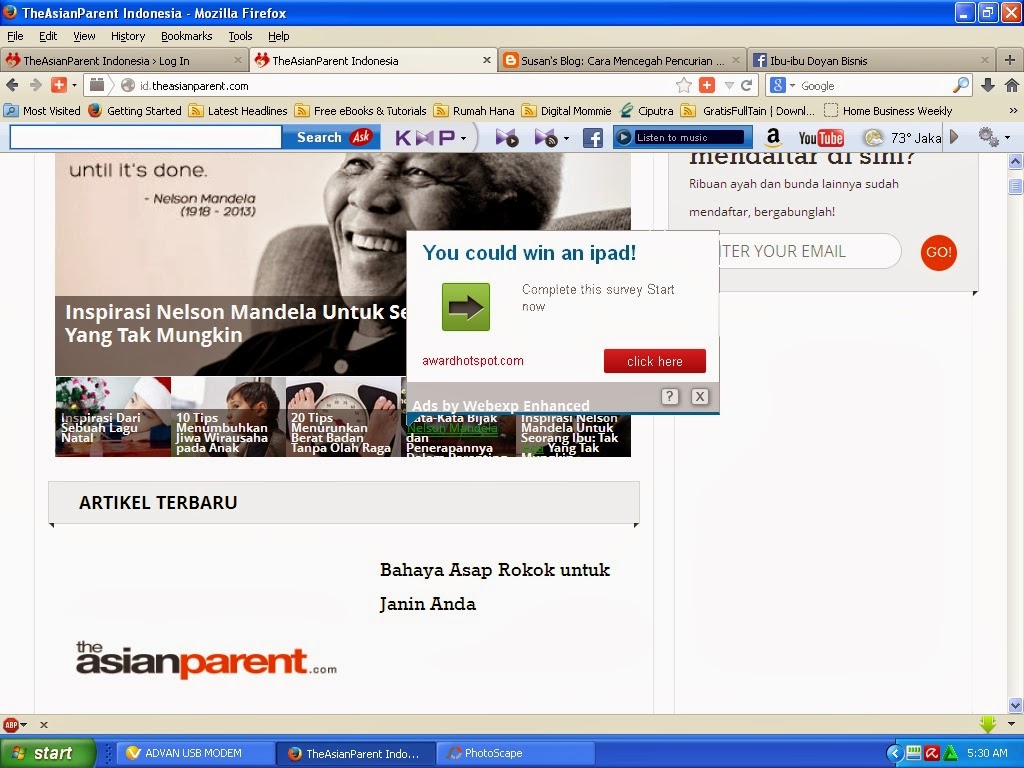Open the Bookmarks menu

(x=186, y=36)
